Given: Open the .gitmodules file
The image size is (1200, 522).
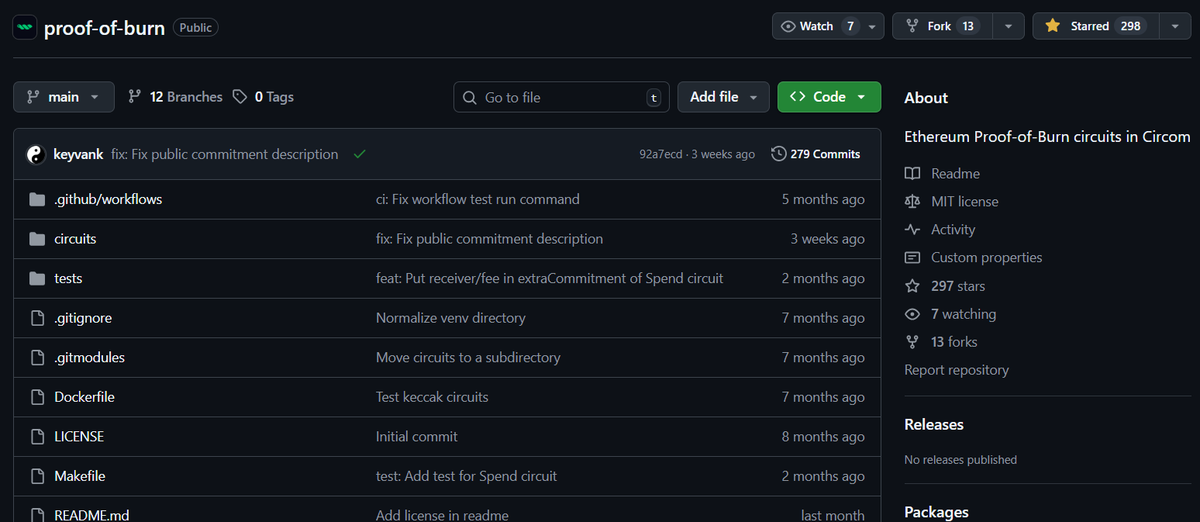Looking at the screenshot, I should click(89, 357).
